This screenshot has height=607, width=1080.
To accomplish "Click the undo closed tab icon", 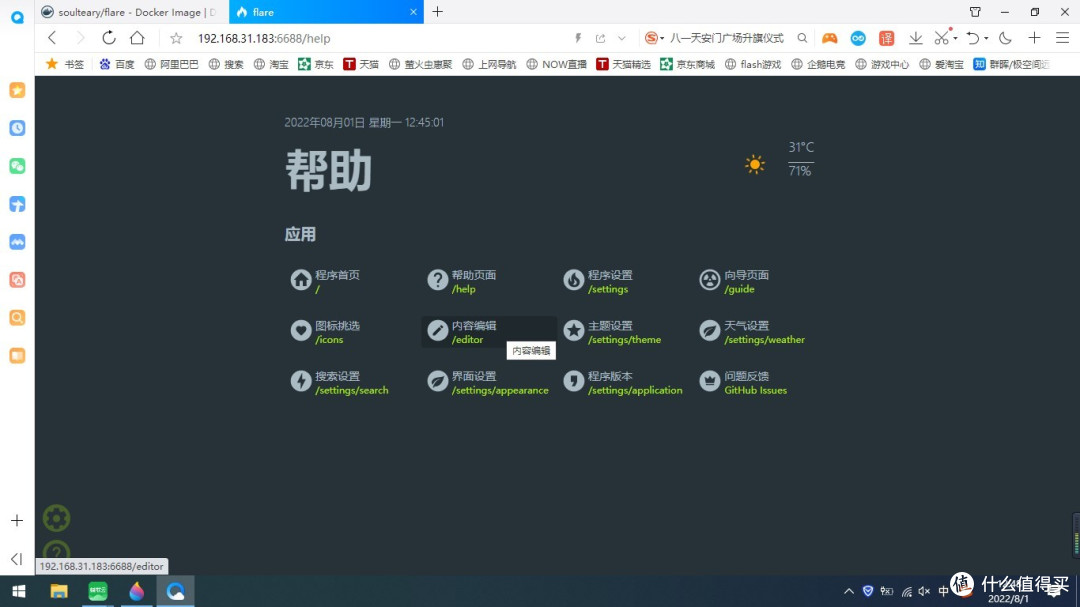I will point(973,38).
